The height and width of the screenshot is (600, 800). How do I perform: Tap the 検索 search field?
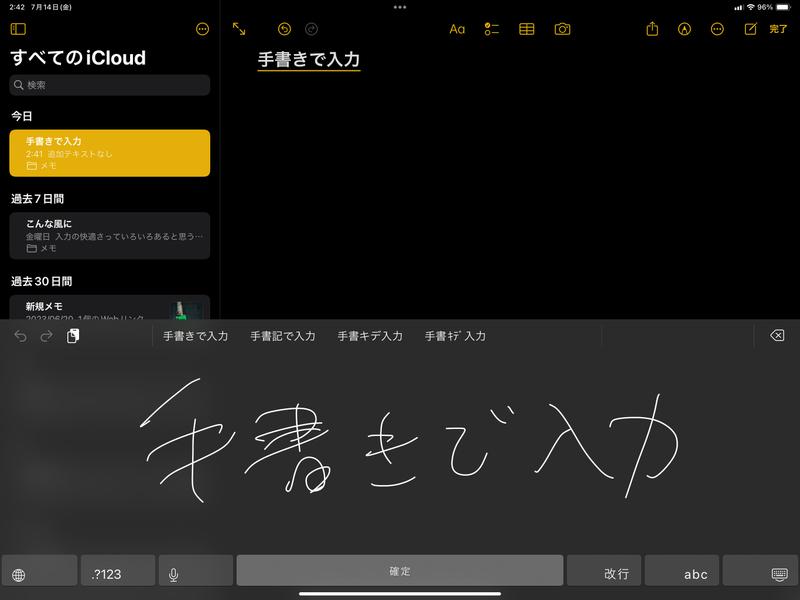click(x=110, y=86)
